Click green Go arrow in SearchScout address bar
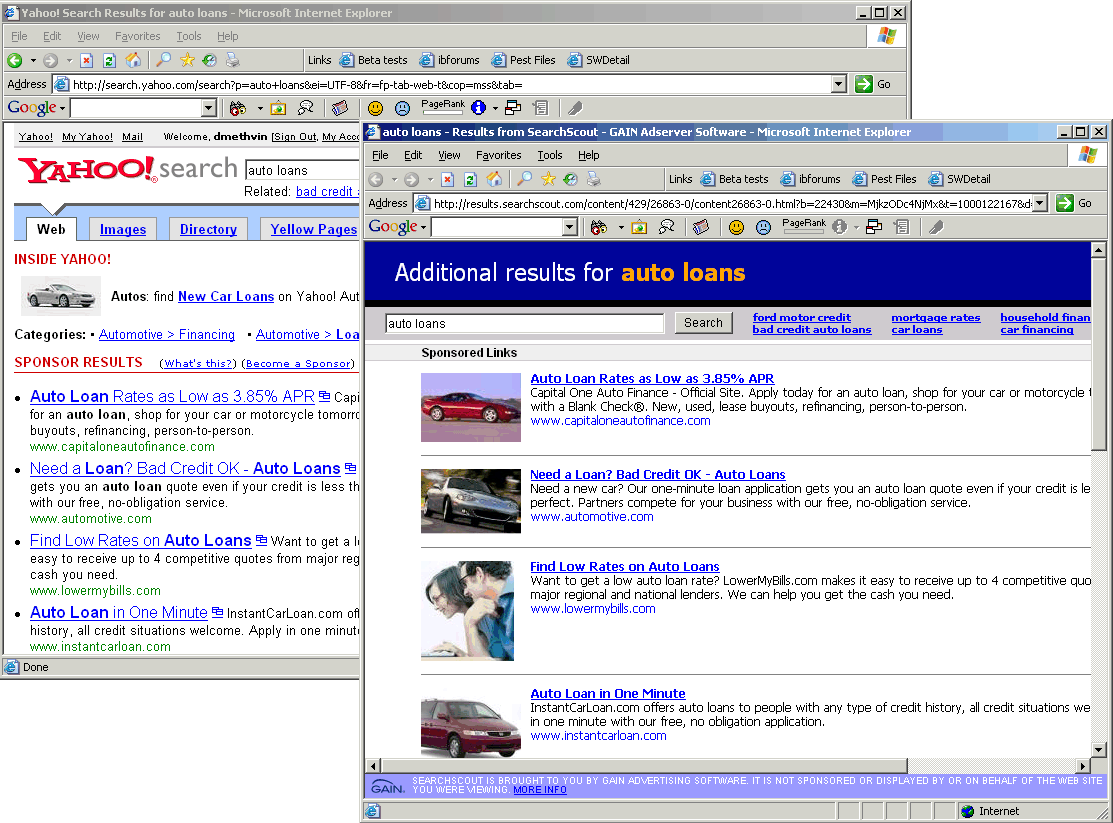The width and height of the screenshot is (1113, 823). click(1065, 203)
